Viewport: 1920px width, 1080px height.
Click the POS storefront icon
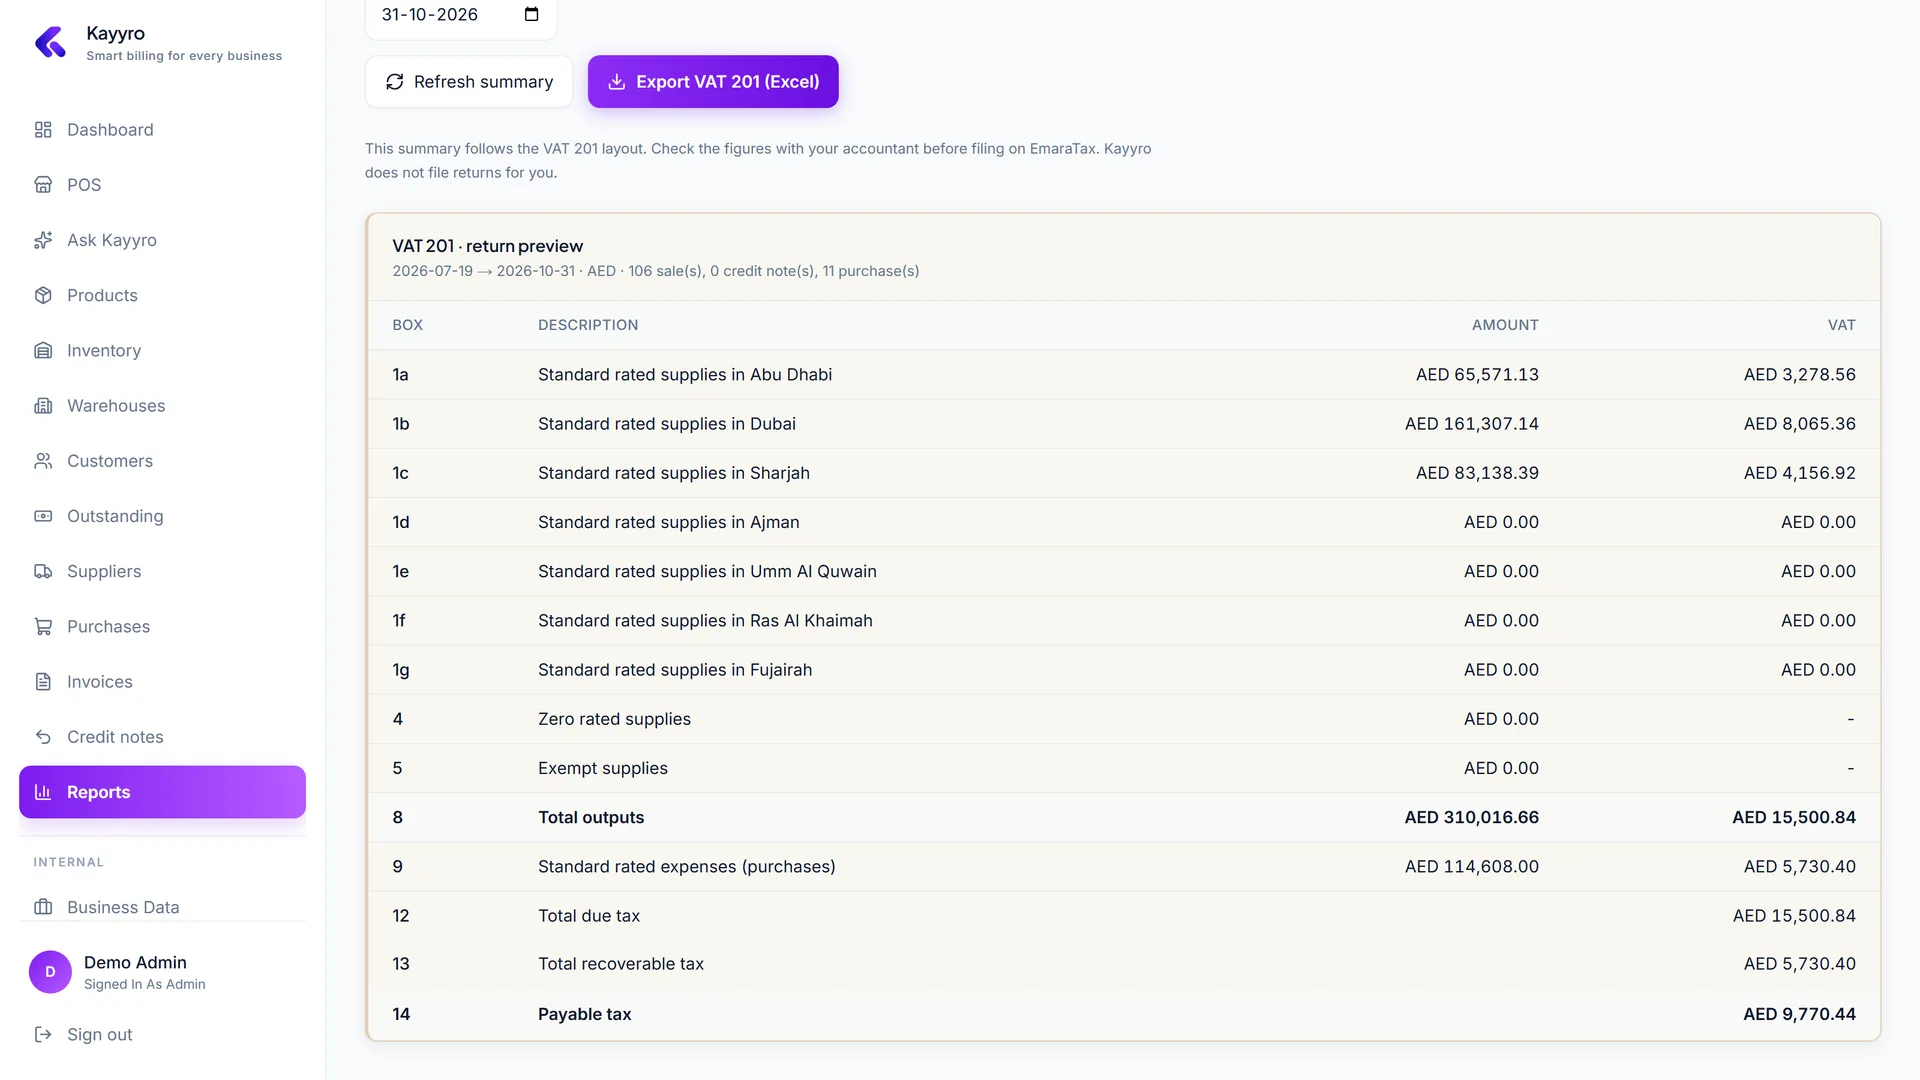pyautogui.click(x=43, y=185)
